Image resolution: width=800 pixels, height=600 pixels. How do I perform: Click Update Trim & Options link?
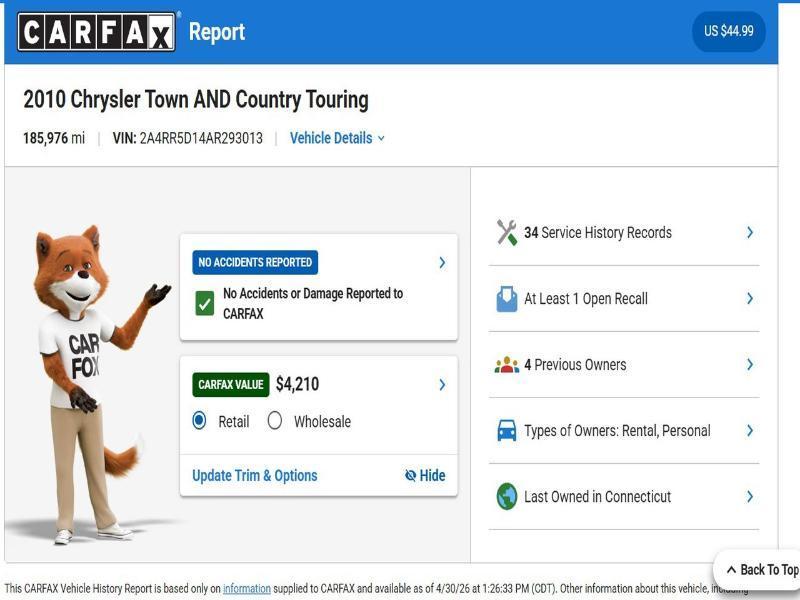[254, 476]
